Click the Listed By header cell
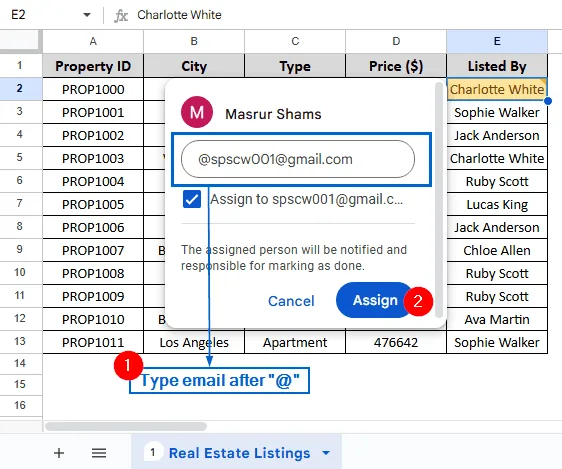Viewport: 562px width, 469px height. point(497,66)
